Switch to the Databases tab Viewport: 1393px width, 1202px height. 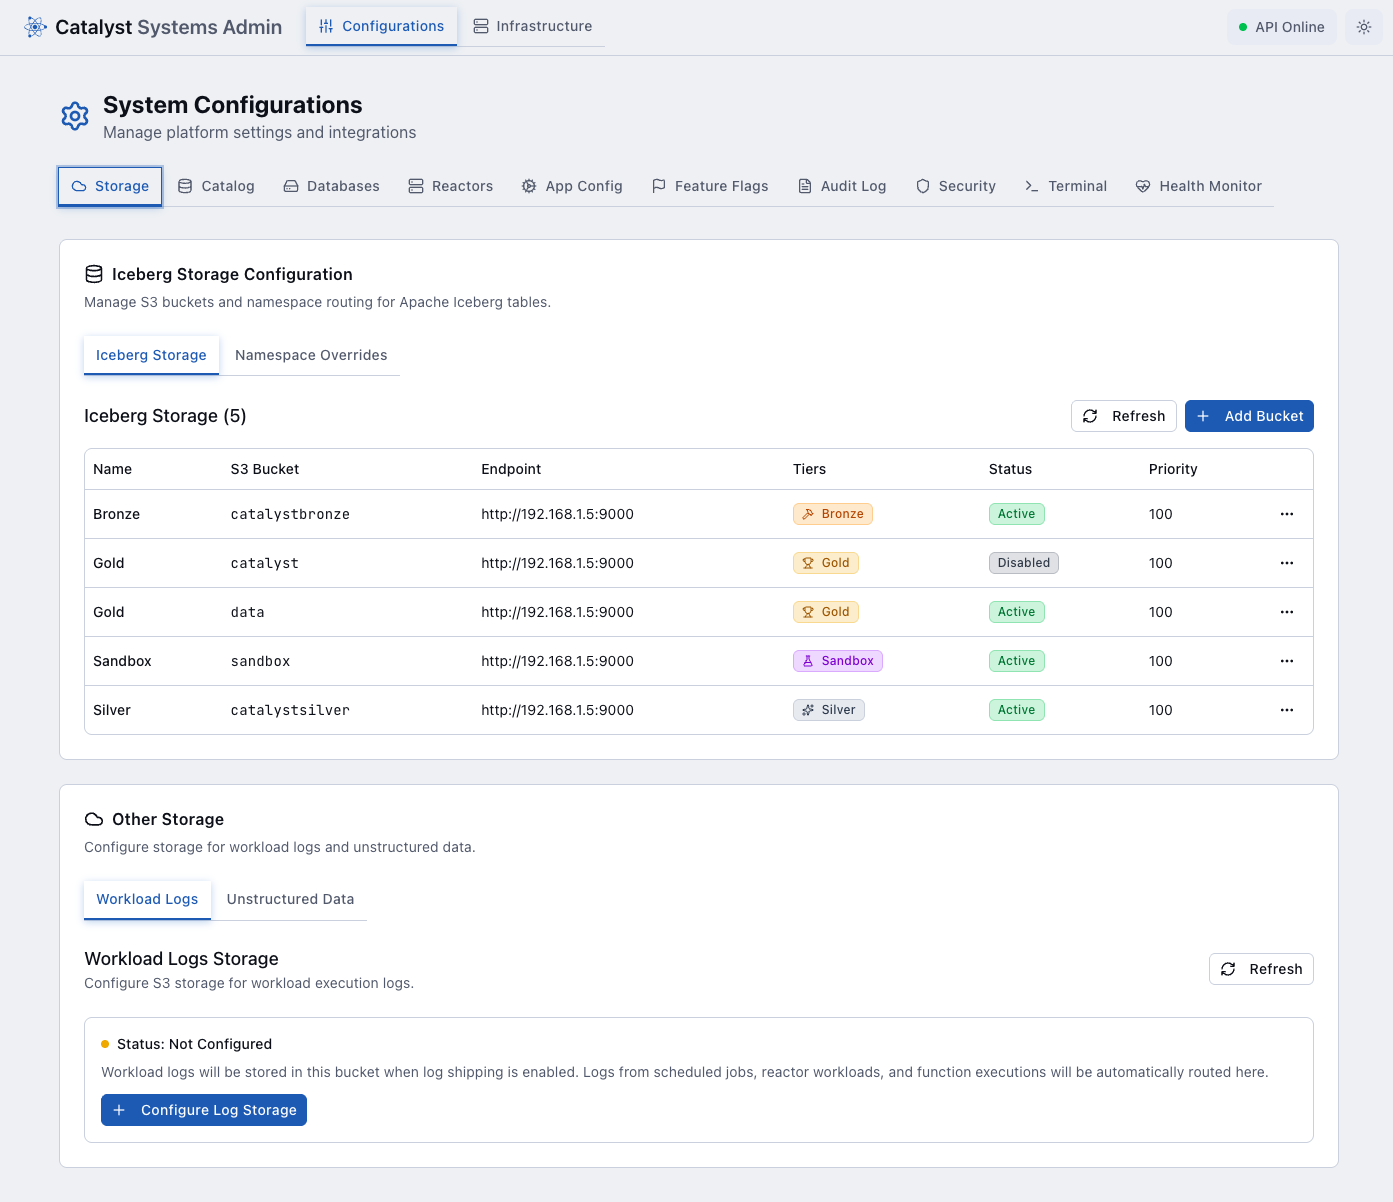[331, 186]
